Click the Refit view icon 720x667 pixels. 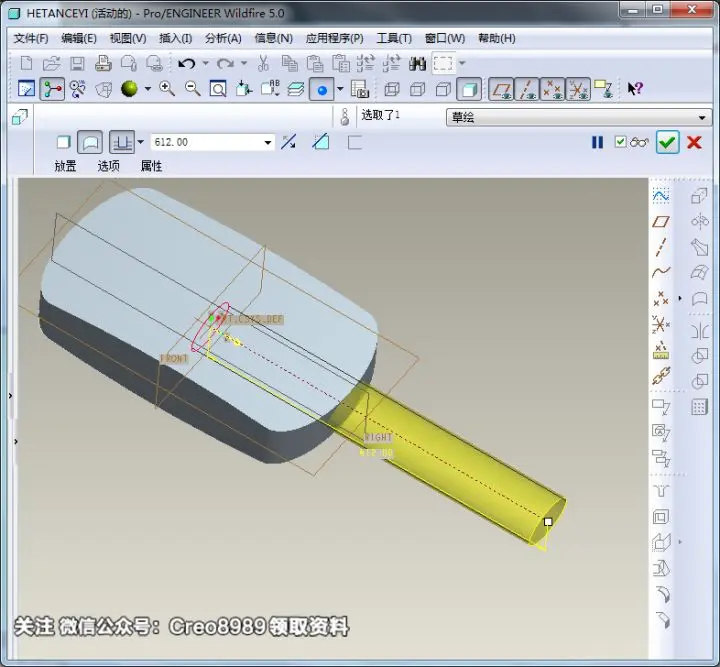click(x=218, y=89)
